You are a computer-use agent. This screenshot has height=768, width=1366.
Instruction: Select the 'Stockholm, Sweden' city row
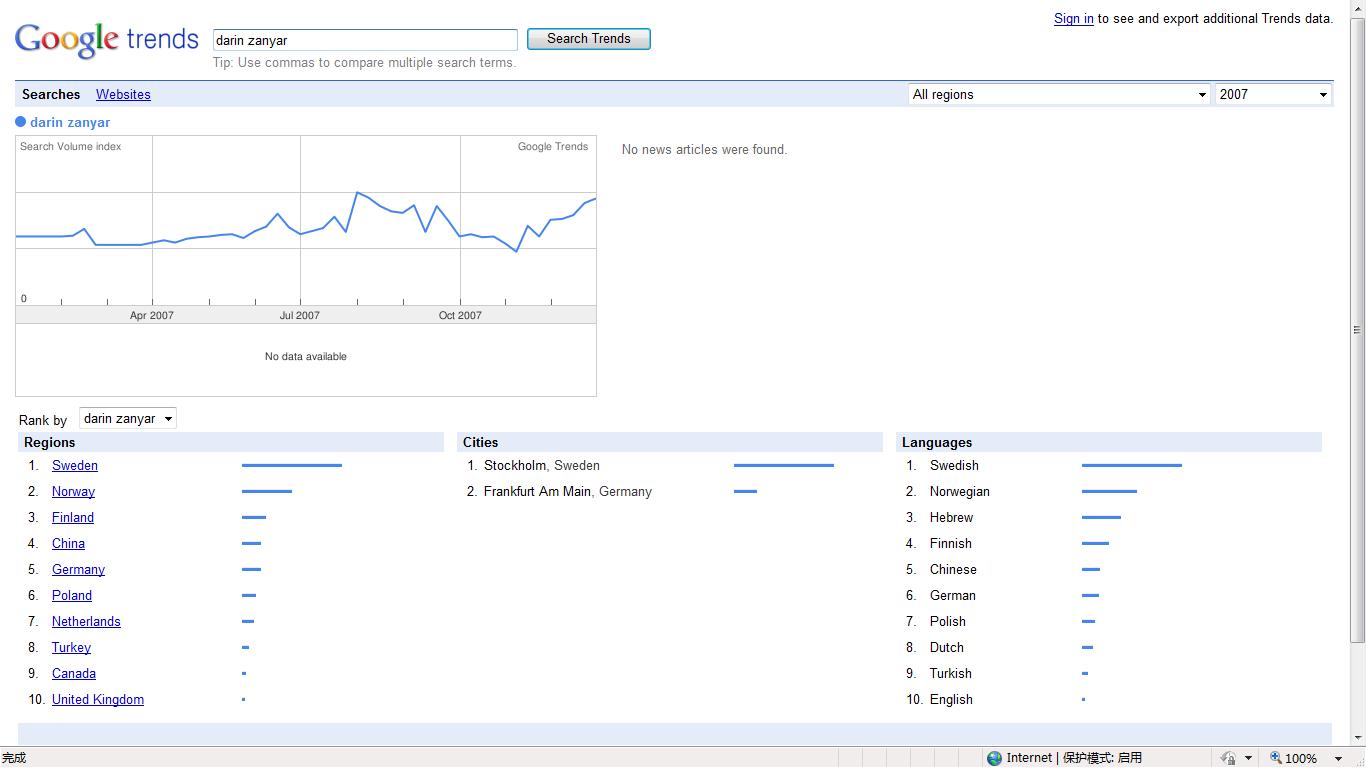point(542,466)
